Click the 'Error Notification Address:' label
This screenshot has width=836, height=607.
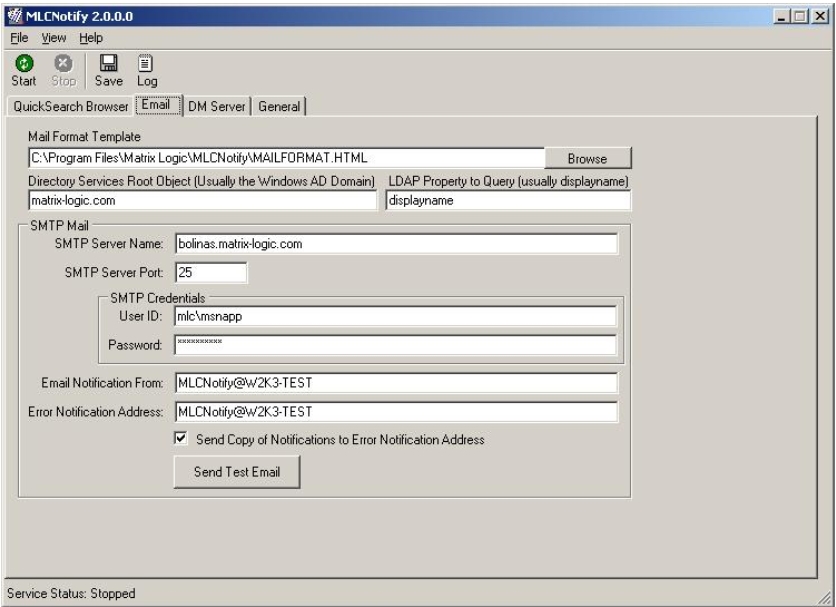[x=95, y=412]
